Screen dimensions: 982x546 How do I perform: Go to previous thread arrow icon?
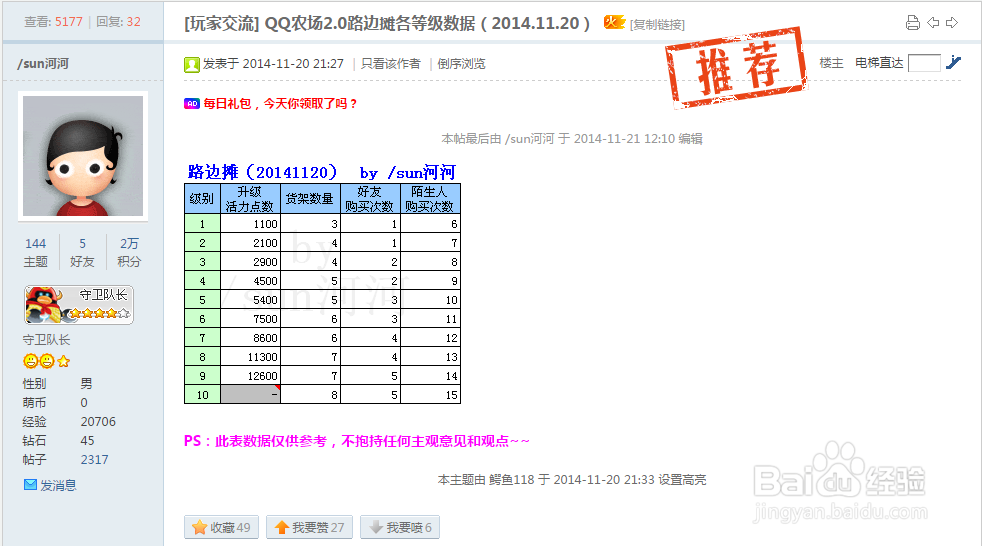pyautogui.click(x=933, y=23)
